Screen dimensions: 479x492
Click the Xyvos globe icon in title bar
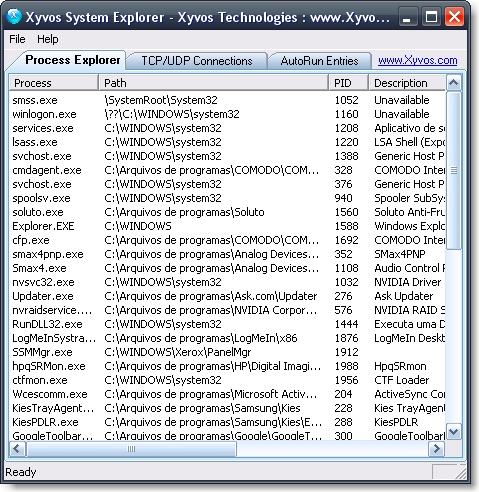coord(14,16)
